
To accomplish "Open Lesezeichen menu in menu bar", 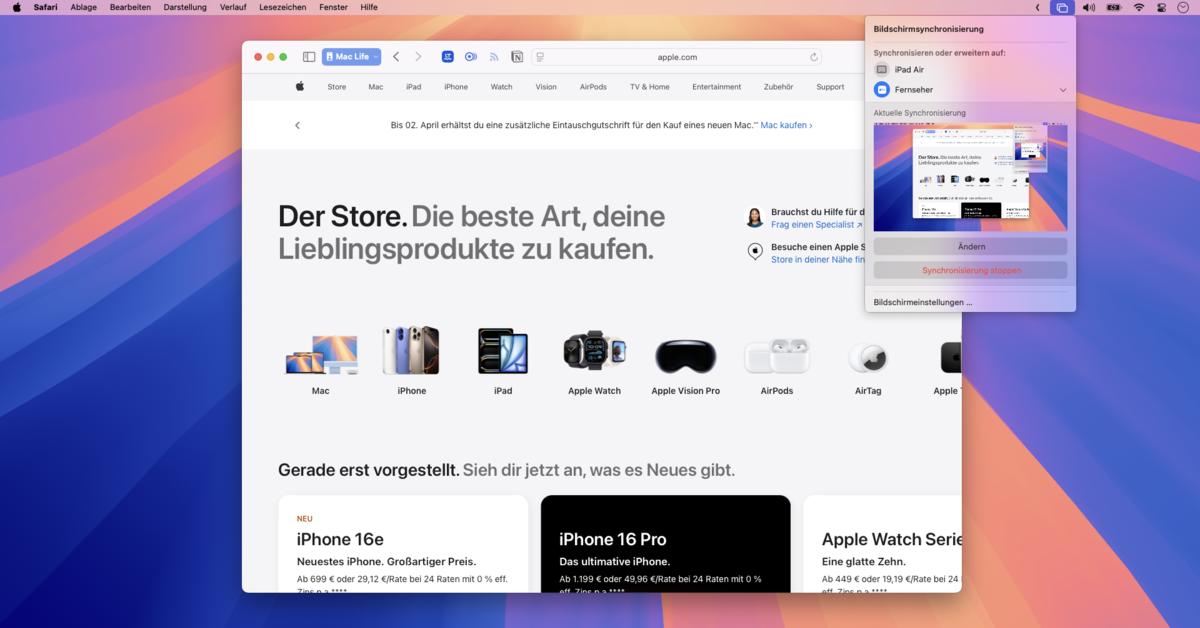I will [x=283, y=7].
